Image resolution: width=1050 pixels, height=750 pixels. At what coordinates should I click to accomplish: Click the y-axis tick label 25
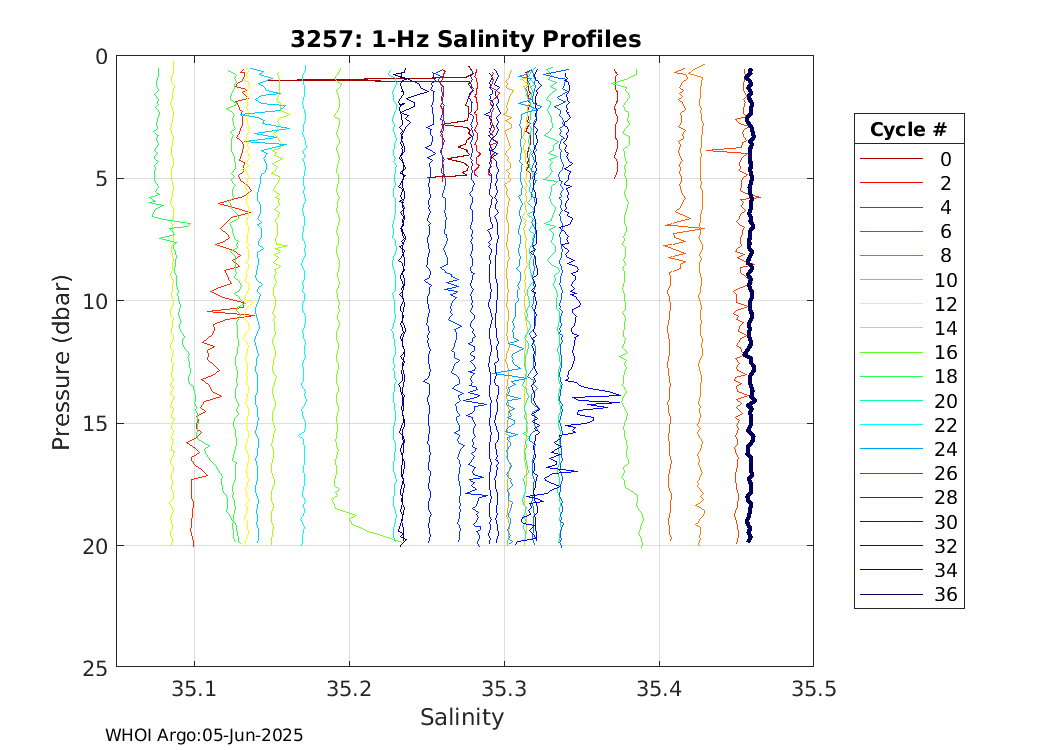point(94,668)
